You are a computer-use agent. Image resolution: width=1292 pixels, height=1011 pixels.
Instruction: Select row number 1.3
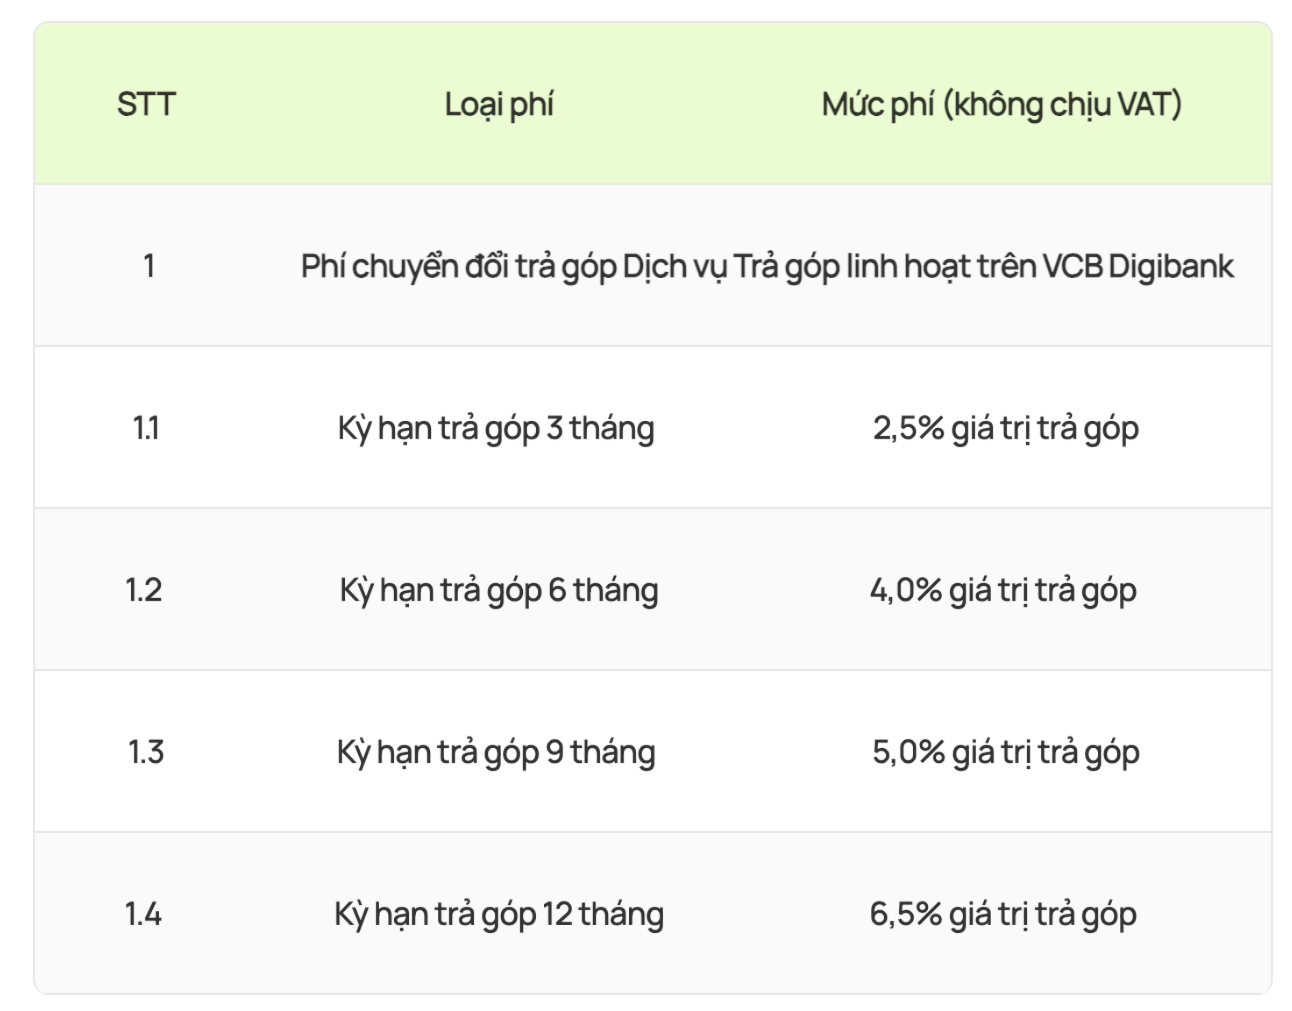click(x=146, y=752)
